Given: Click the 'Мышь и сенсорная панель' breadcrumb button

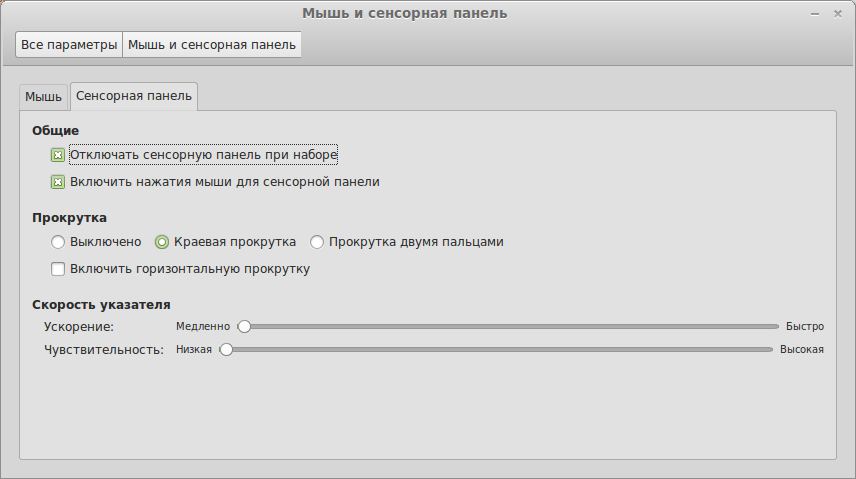Looking at the screenshot, I should coord(212,45).
